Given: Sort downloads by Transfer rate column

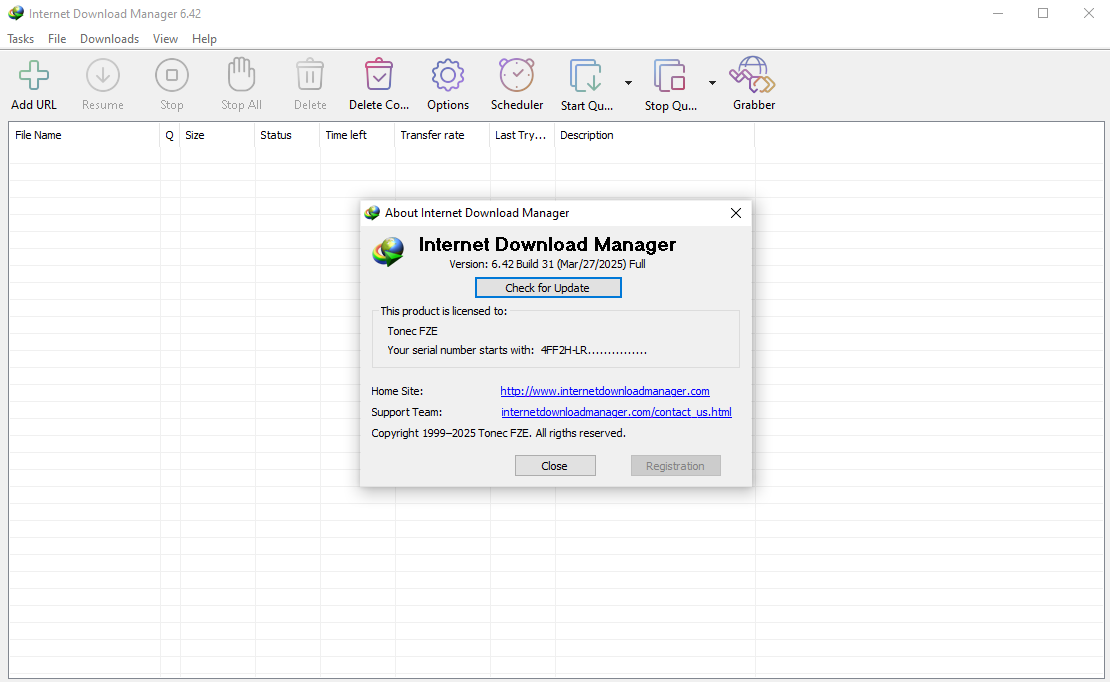Looking at the screenshot, I should [432, 135].
